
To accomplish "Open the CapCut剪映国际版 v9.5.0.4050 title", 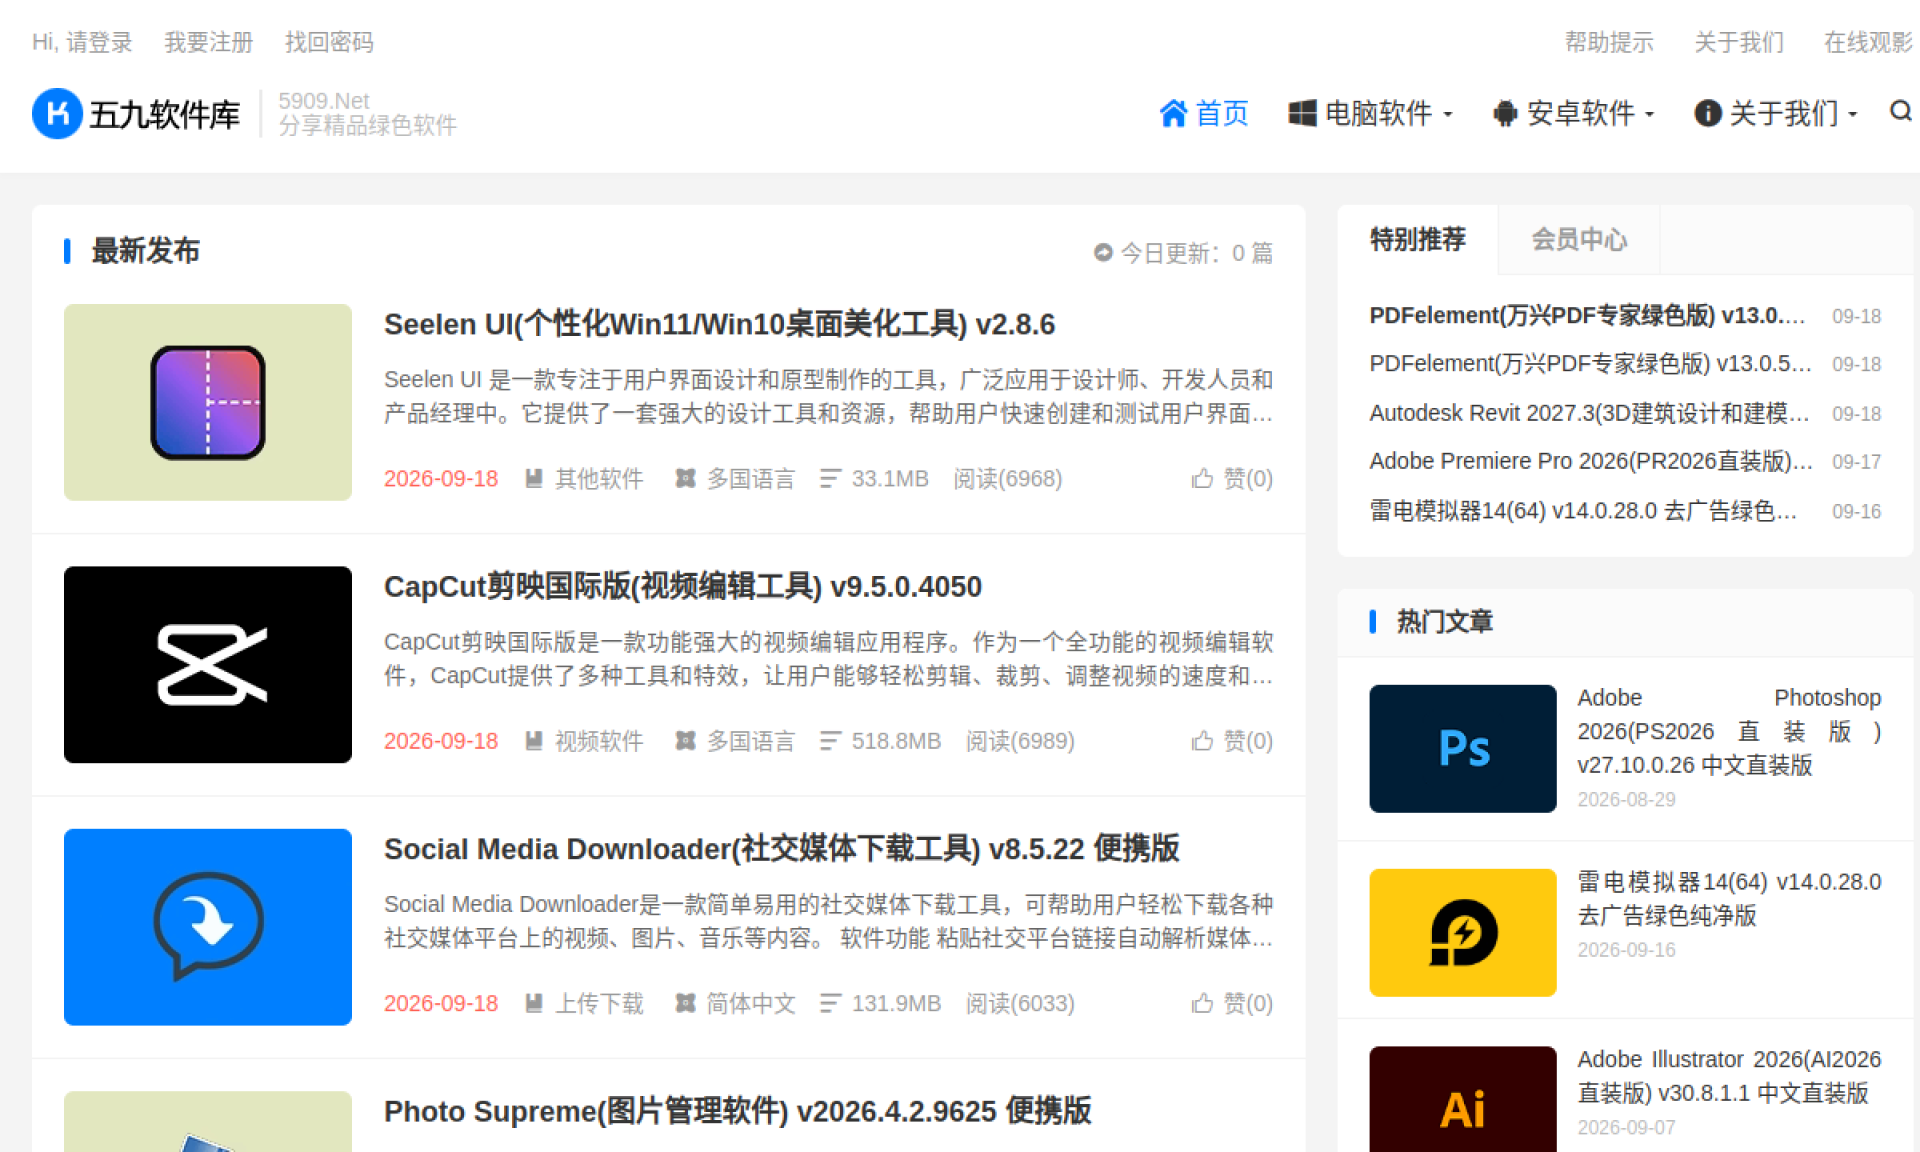I will click(x=683, y=586).
